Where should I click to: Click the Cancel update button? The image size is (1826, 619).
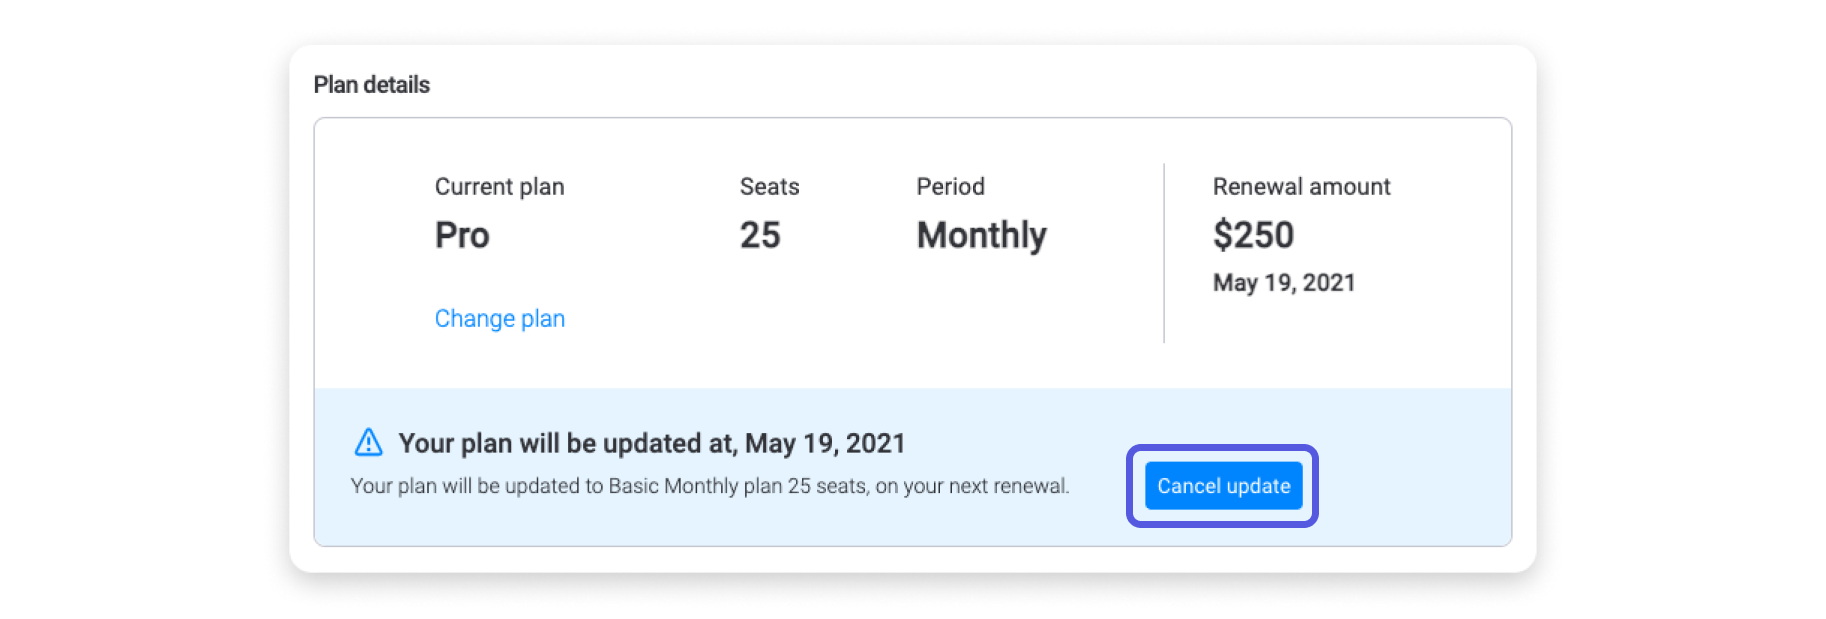tap(1223, 486)
